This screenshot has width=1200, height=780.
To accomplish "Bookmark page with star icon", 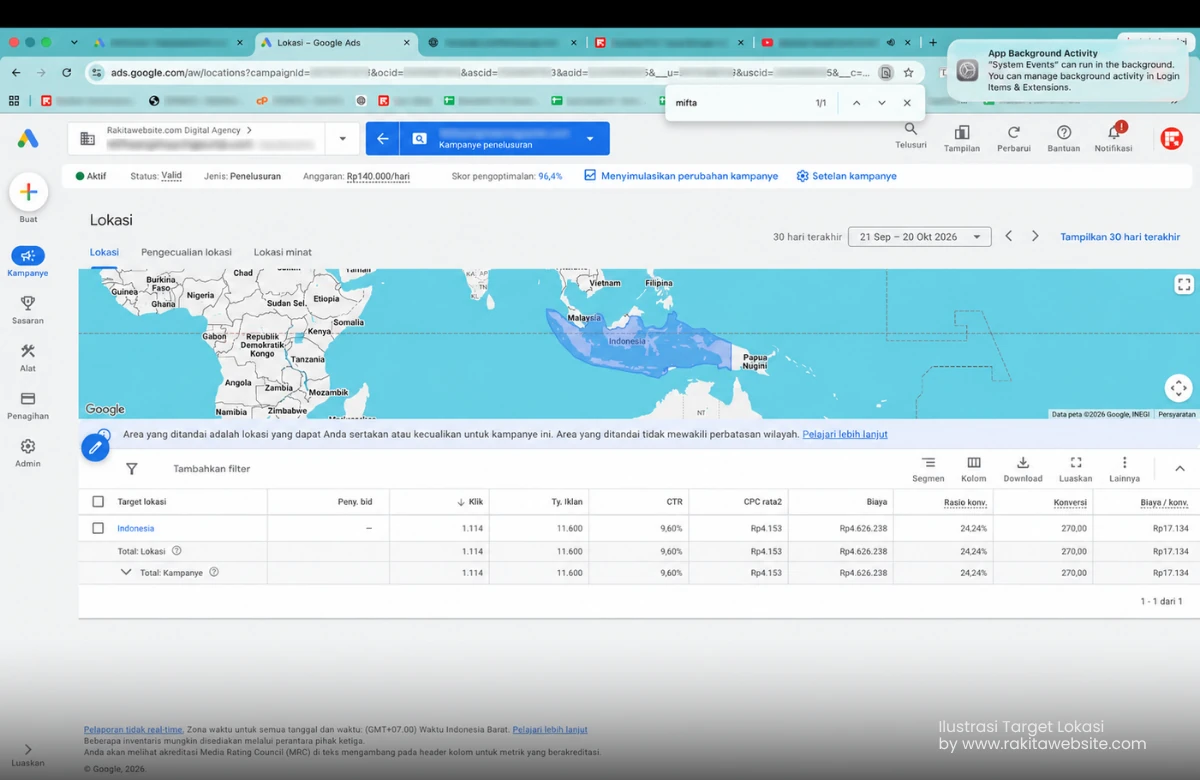I will [x=908, y=72].
